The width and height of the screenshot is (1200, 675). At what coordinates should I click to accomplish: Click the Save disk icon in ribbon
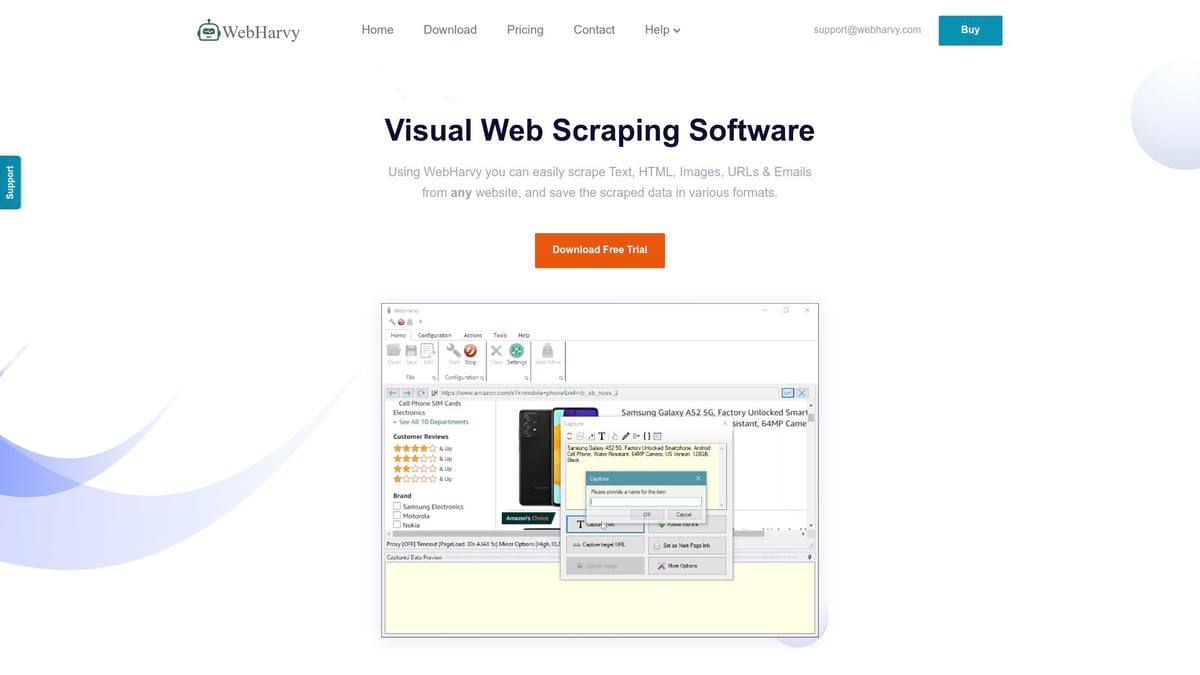point(411,351)
